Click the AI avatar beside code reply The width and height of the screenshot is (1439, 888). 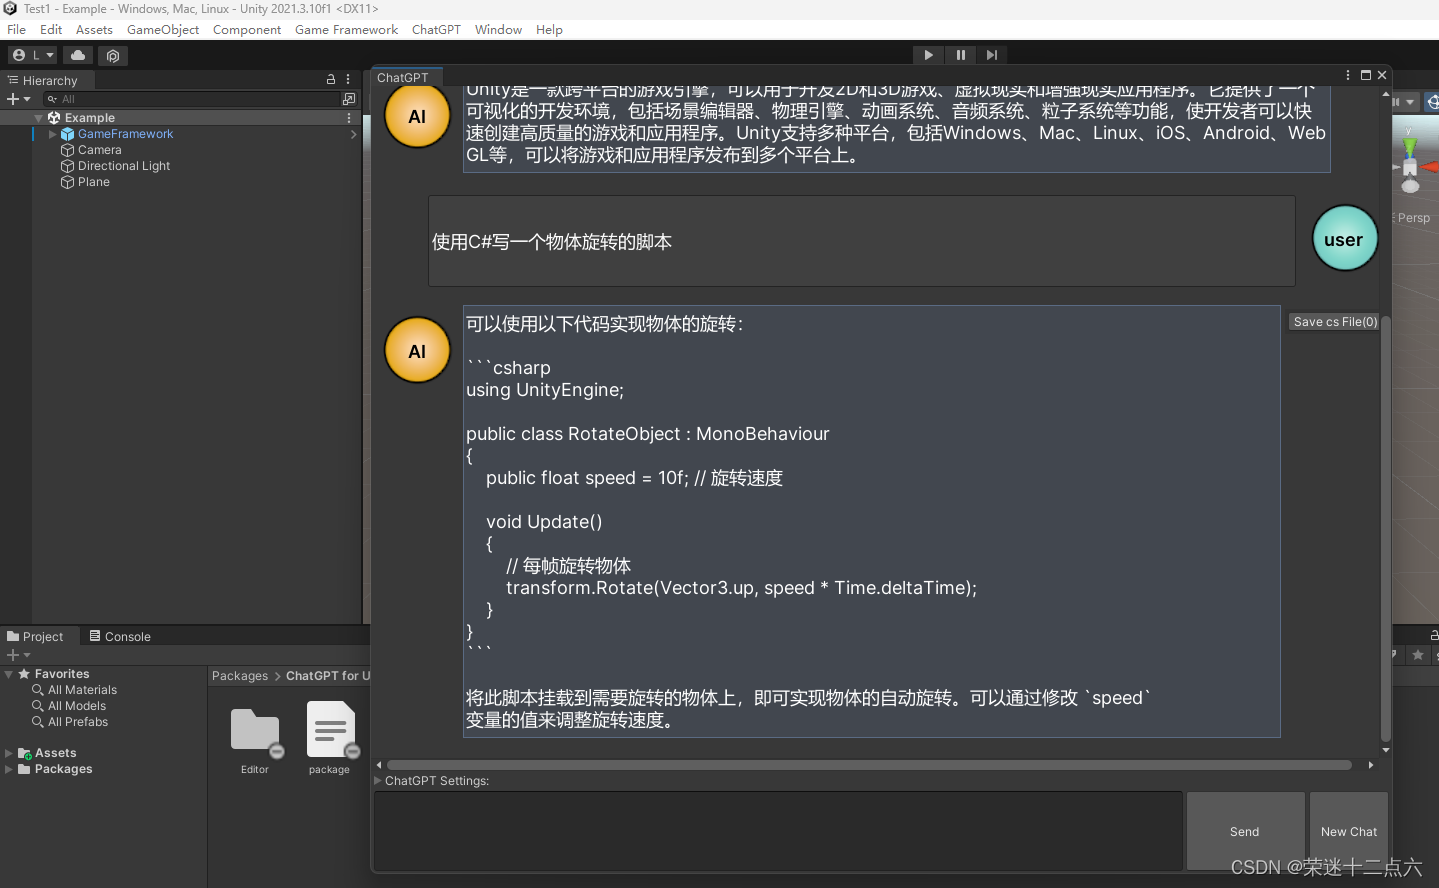[x=417, y=350]
